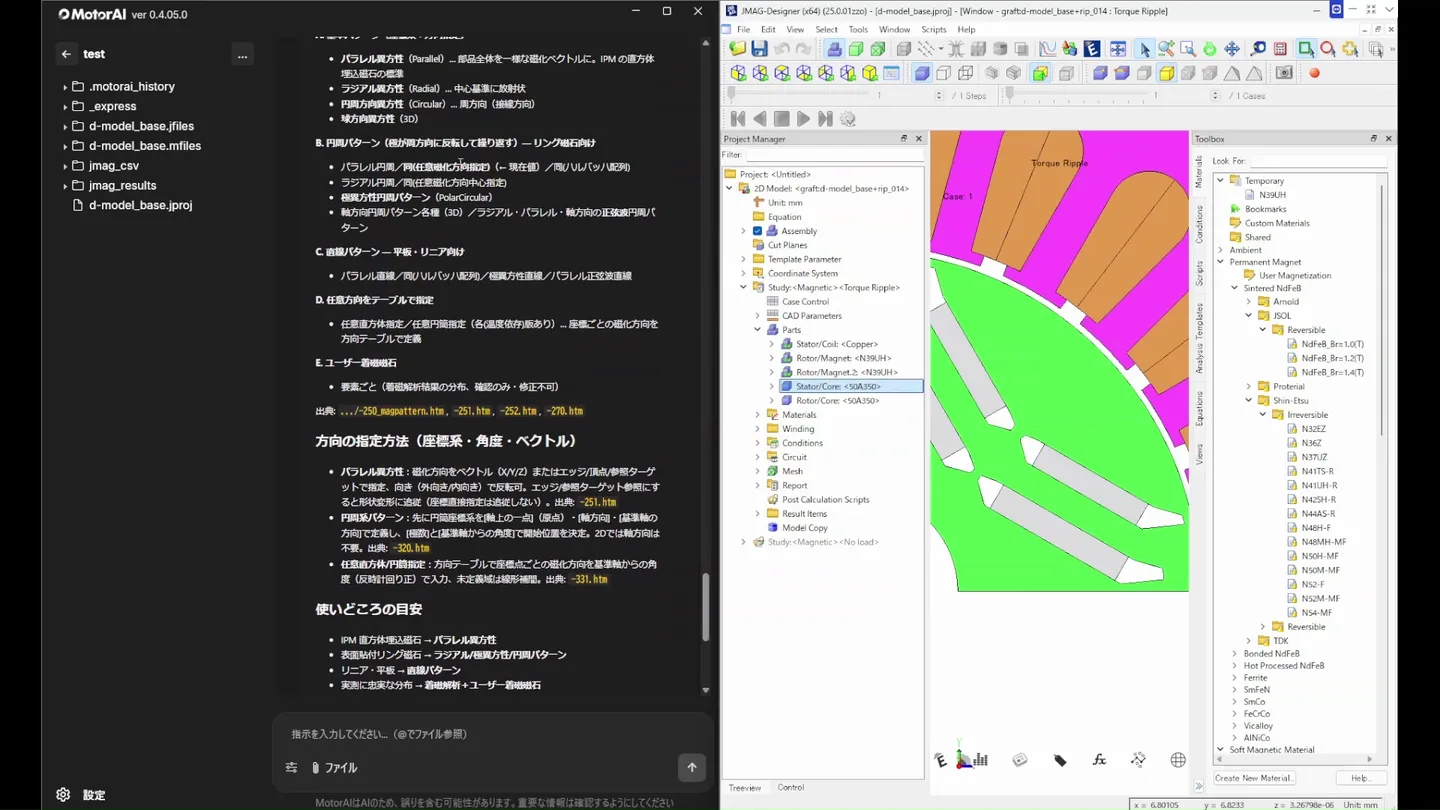Expand the Stator/Coil Copper part

coord(771,344)
